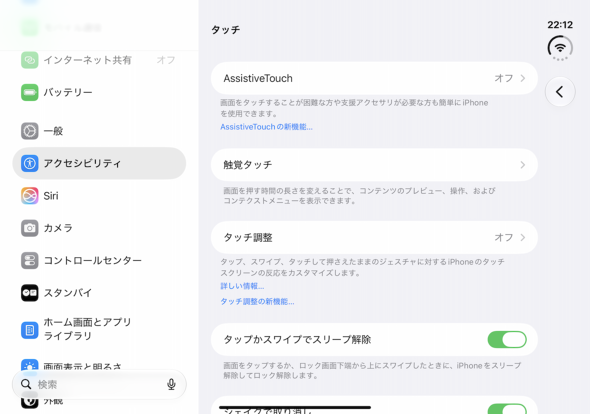590x414 pixels.
Task: Tap タップかスワイプでスリープ解除 label
Action: (297, 339)
